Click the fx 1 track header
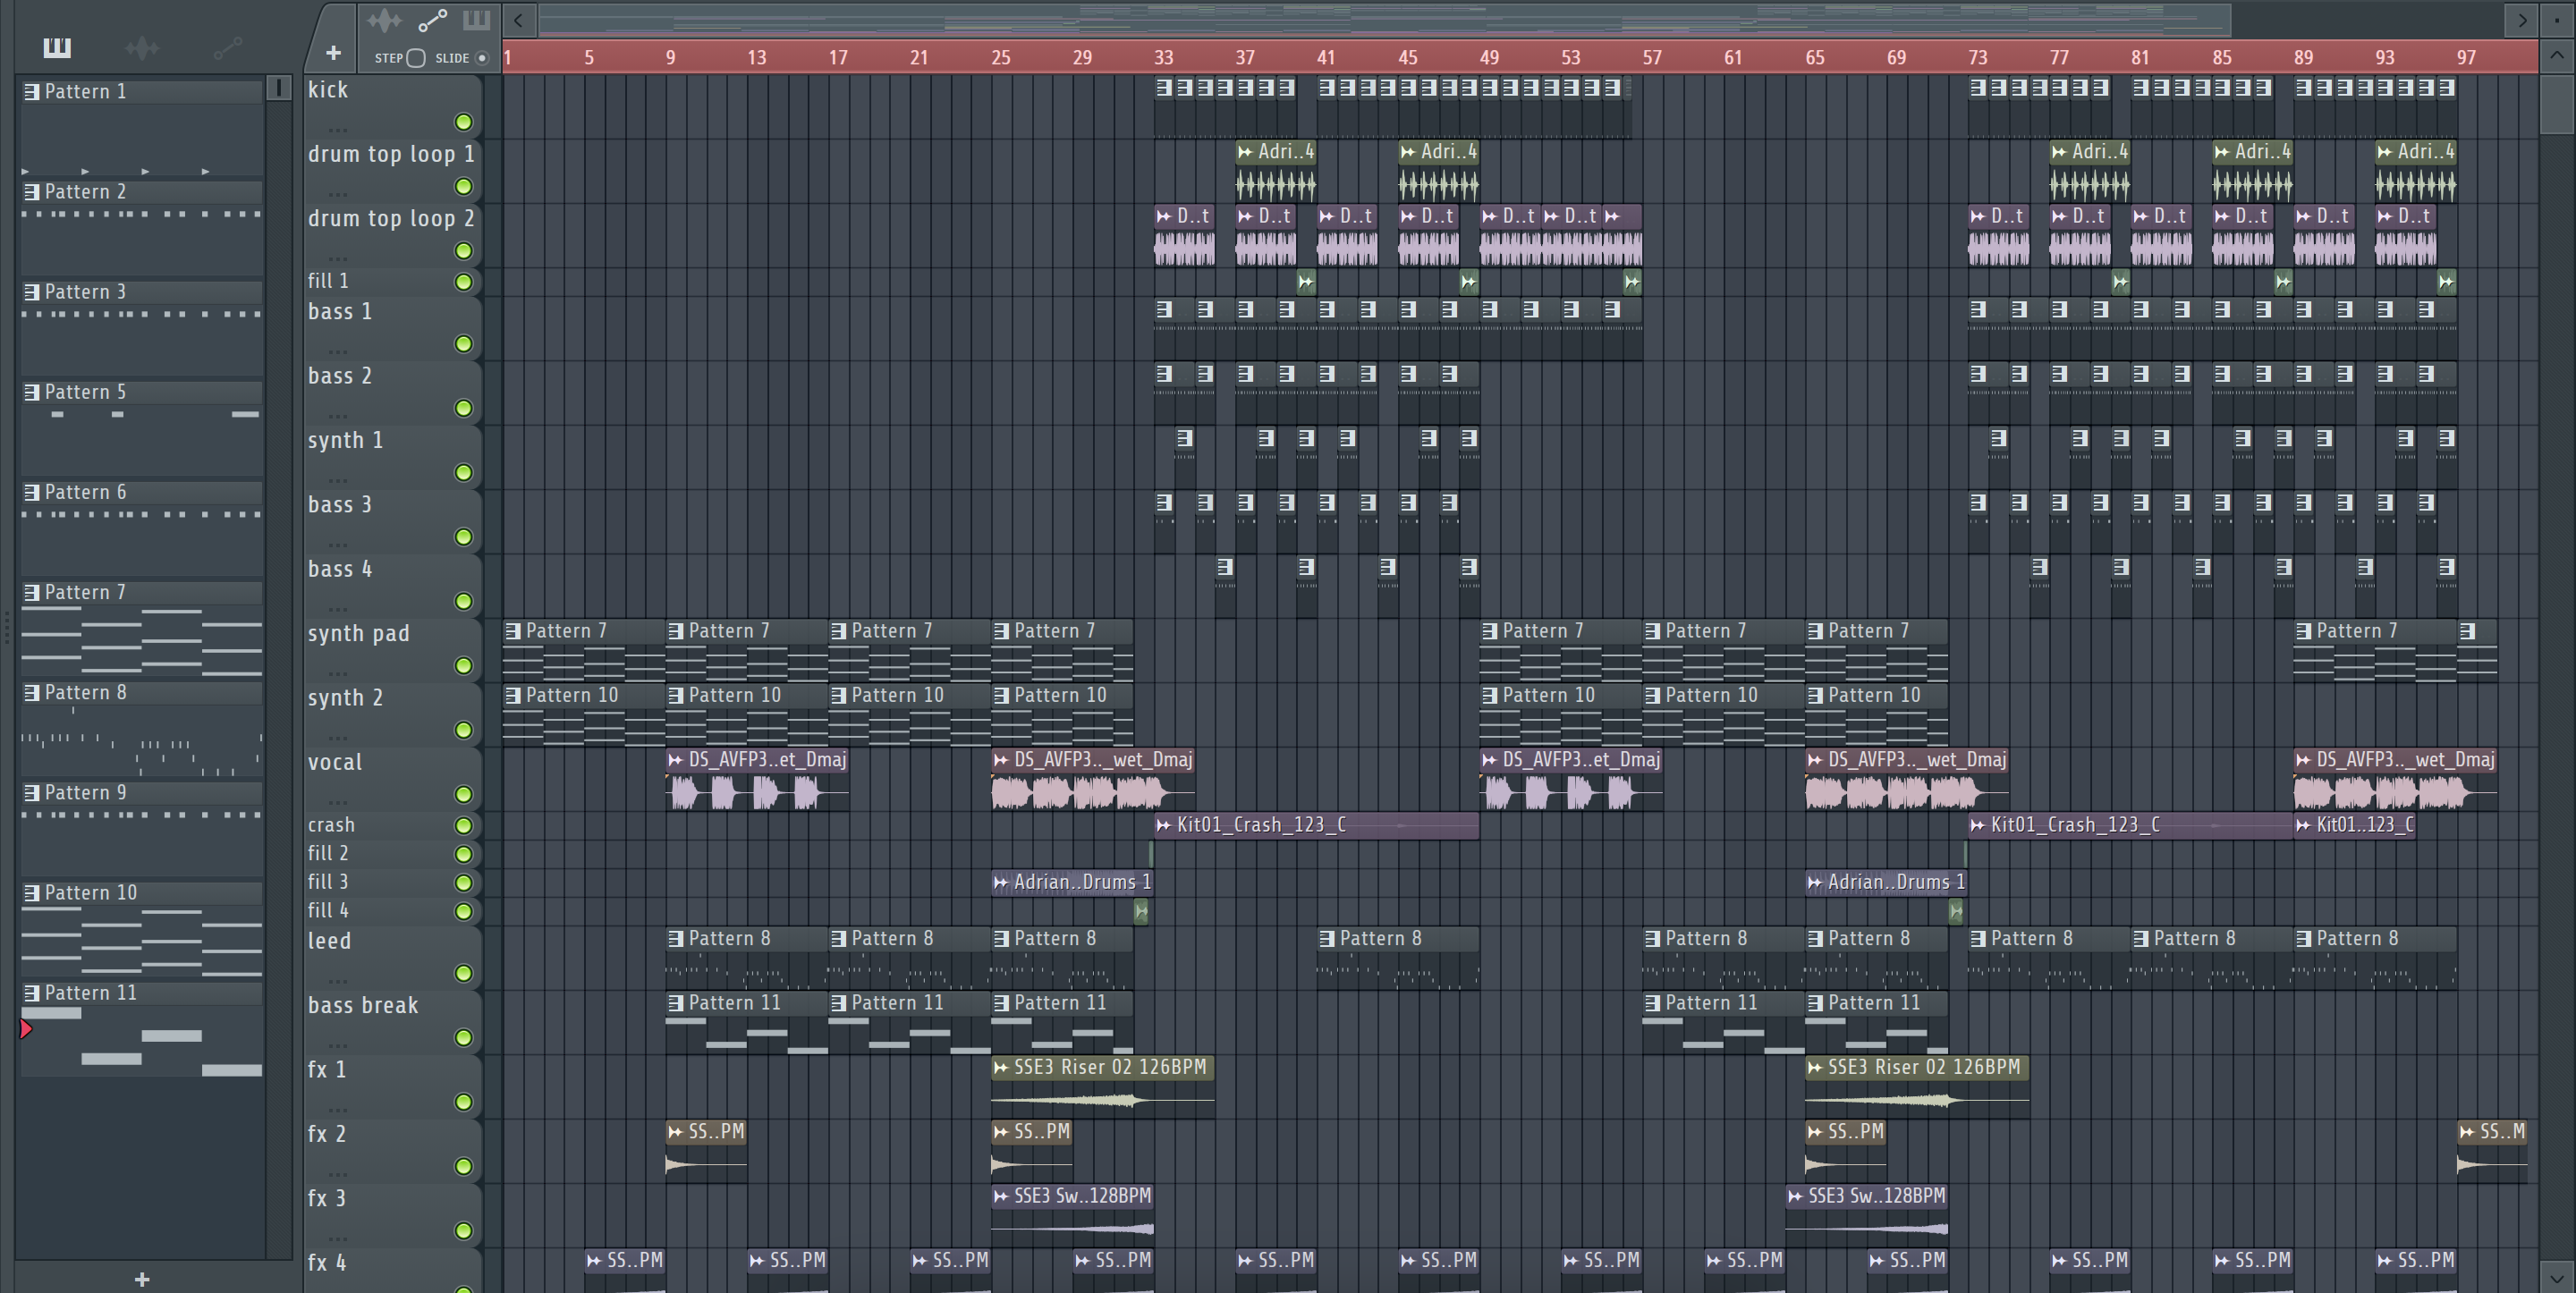2576x1293 pixels. pos(393,1086)
